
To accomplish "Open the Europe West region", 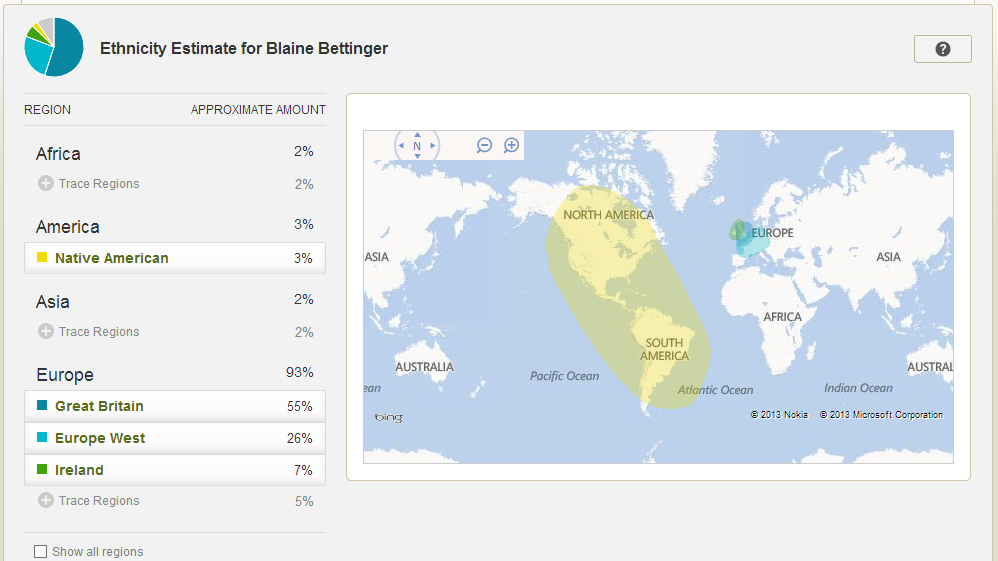I will (175, 438).
